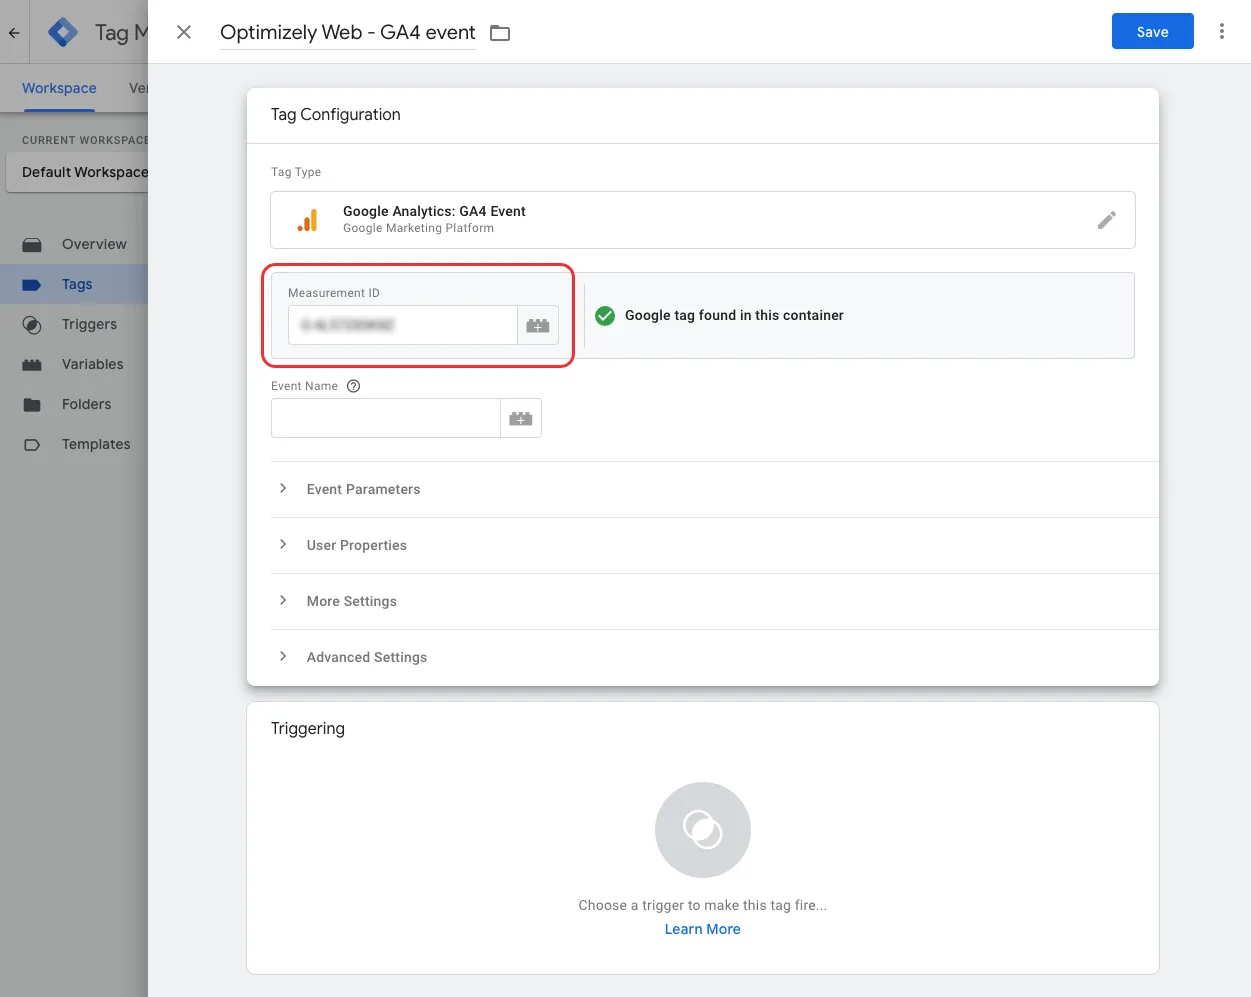This screenshot has width=1251, height=997.
Task: Insert variable into Measurement ID via brick icon
Action: pos(538,325)
